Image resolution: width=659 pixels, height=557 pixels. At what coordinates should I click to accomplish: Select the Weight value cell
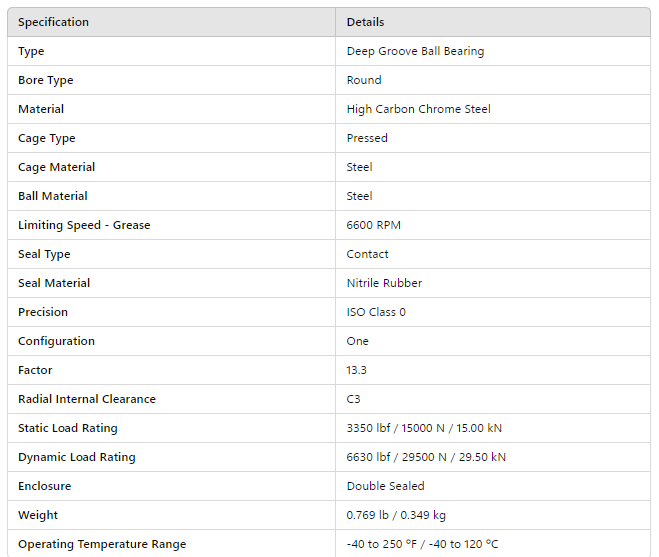[x=396, y=515]
